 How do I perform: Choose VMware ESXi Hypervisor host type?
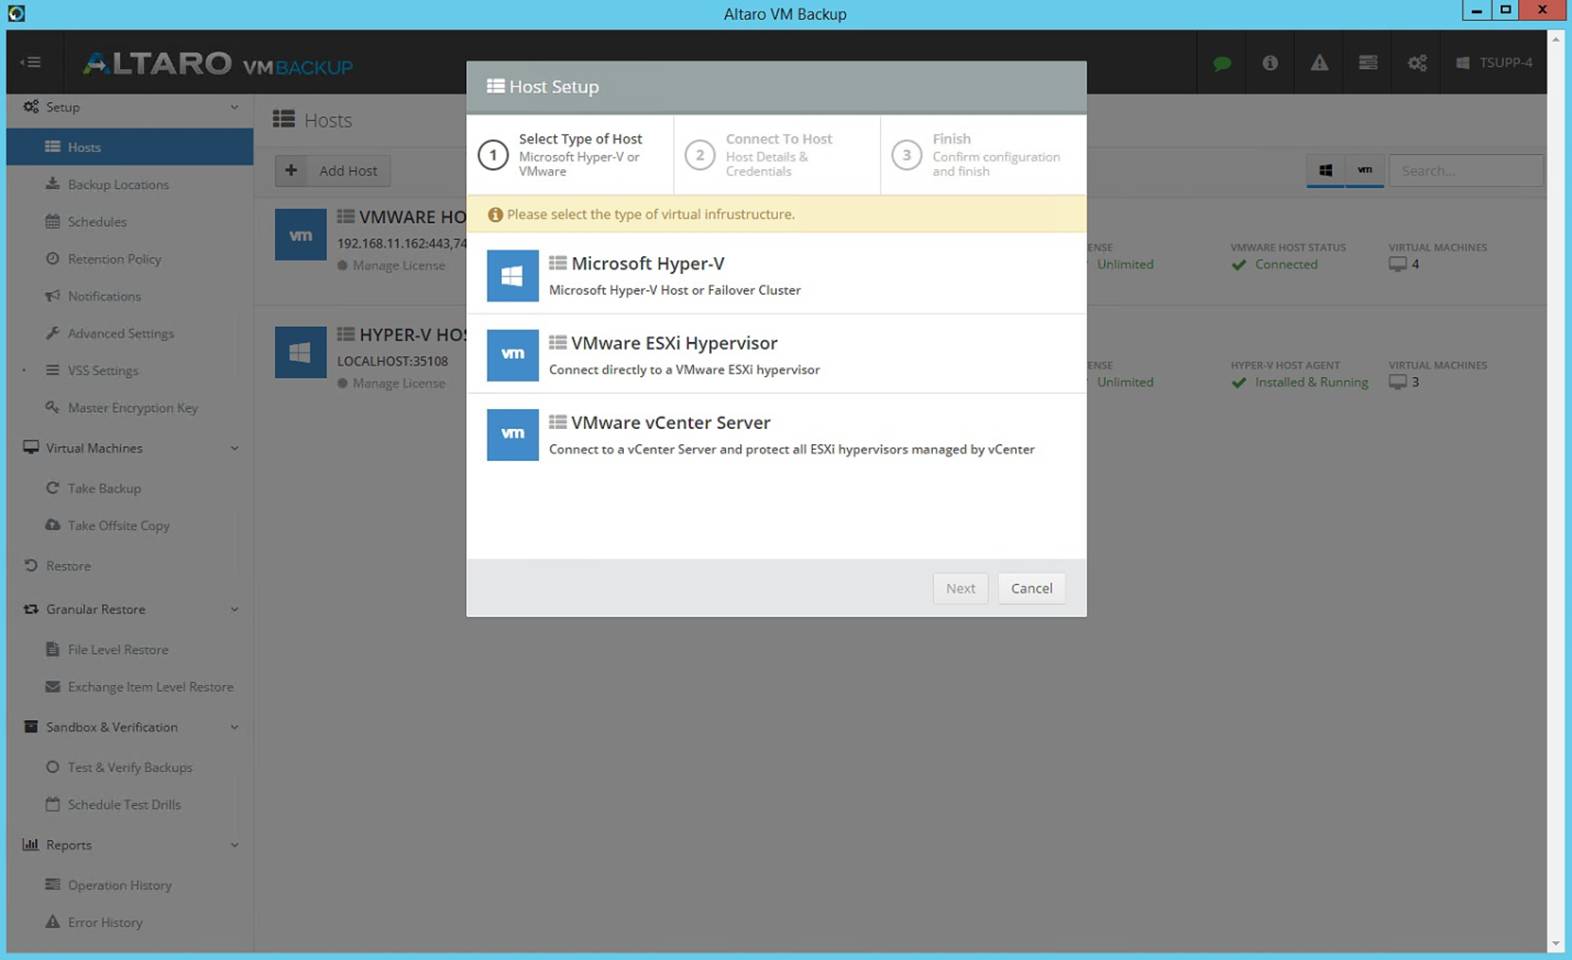point(776,355)
